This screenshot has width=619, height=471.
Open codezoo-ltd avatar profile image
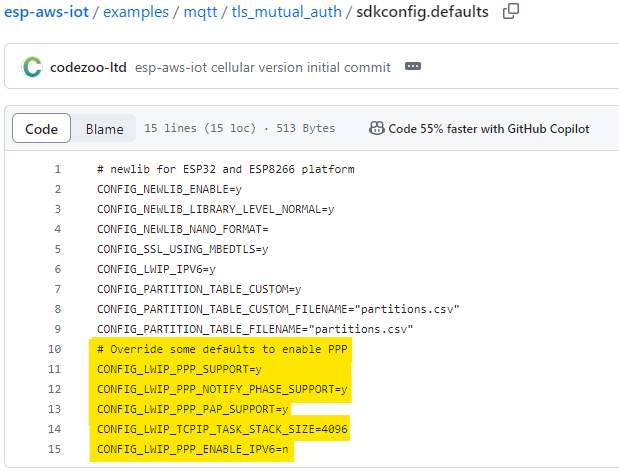pos(32,67)
